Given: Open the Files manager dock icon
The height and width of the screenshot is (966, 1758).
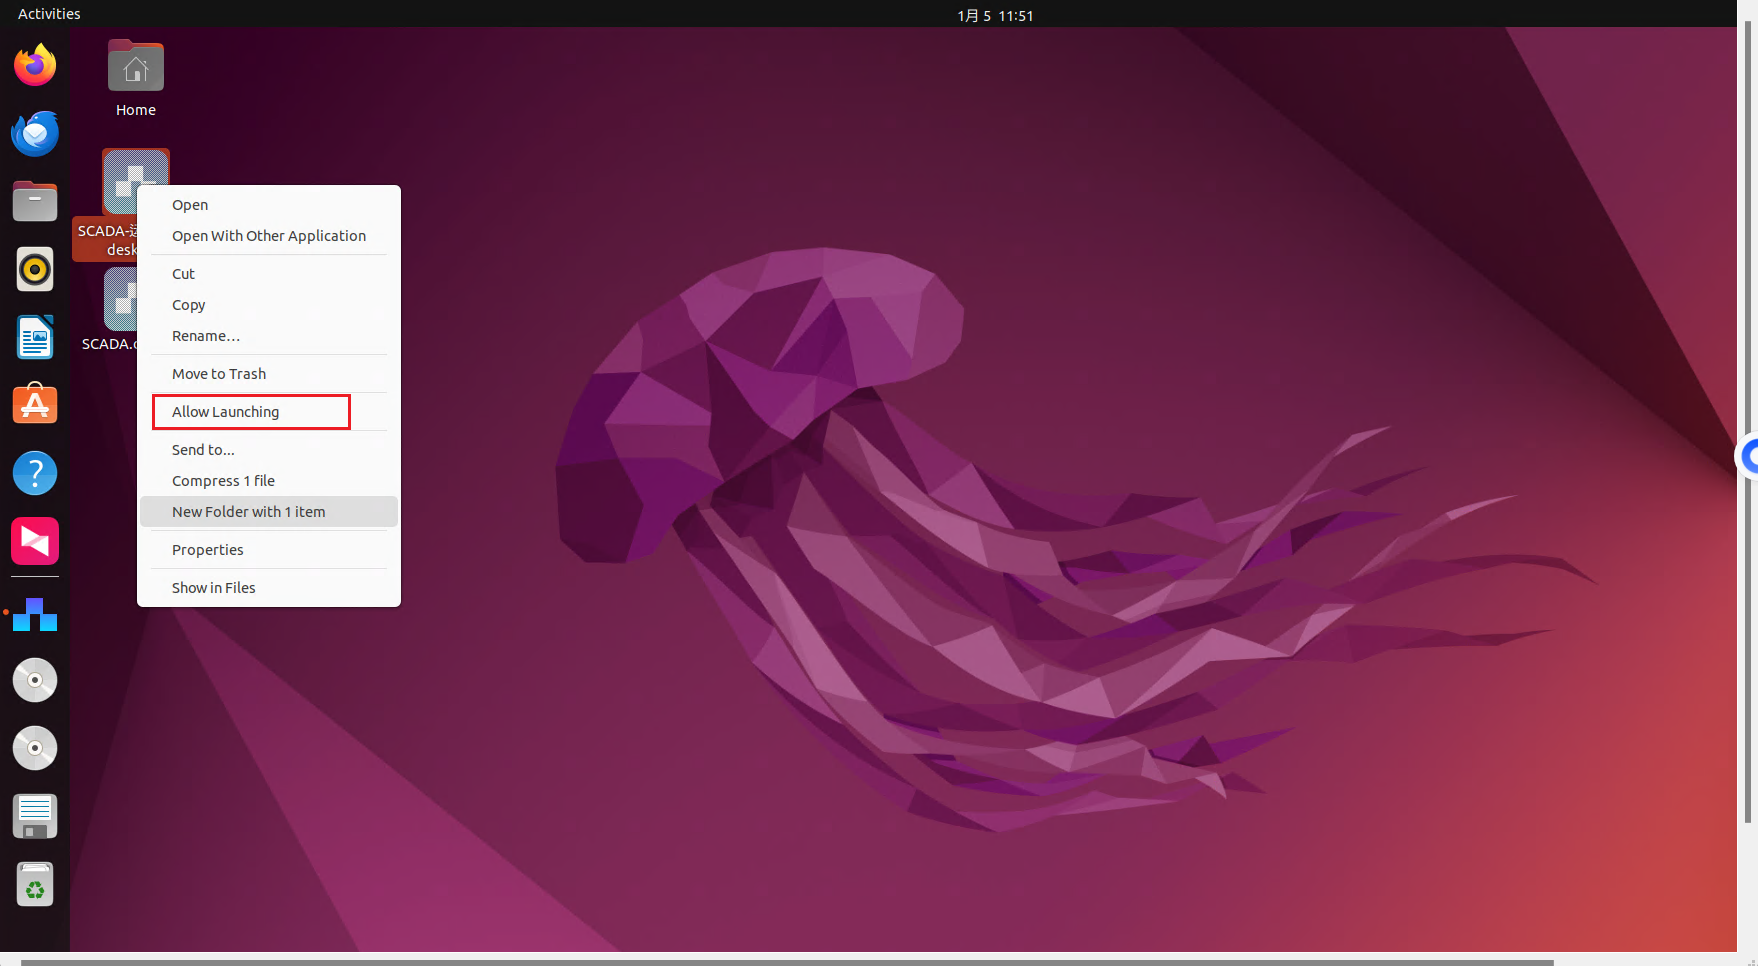Looking at the screenshot, I should click(x=35, y=202).
